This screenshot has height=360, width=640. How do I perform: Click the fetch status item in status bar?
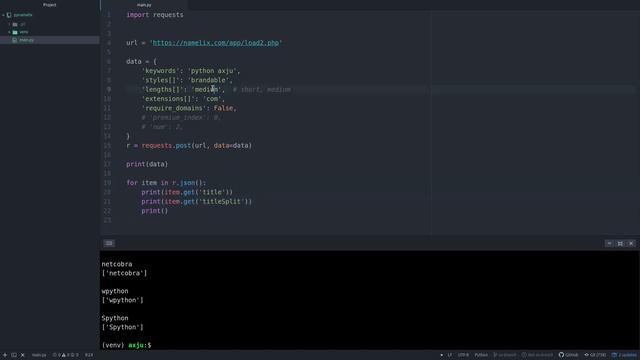point(538,355)
